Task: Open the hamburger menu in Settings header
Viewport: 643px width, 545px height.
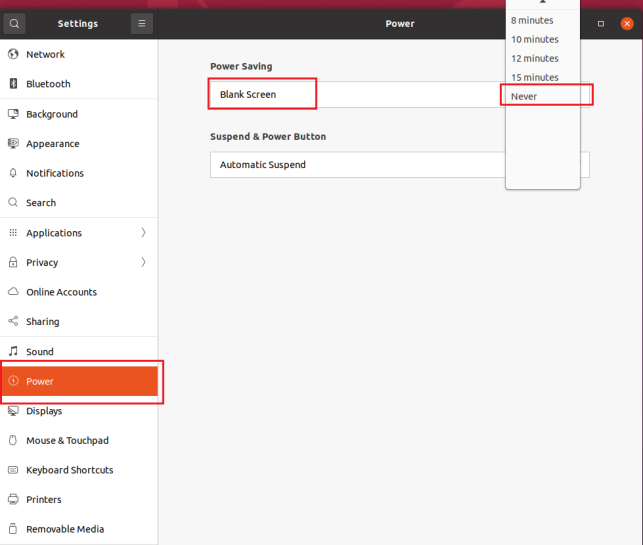Action: pyautogui.click(x=142, y=23)
